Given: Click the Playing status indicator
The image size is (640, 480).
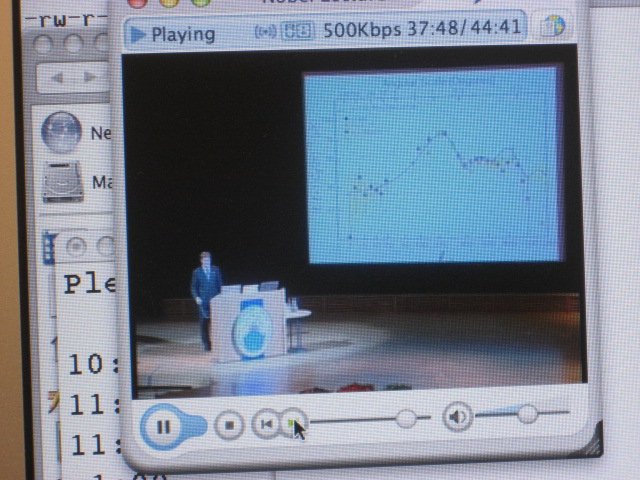Looking at the screenshot, I should point(173,34).
